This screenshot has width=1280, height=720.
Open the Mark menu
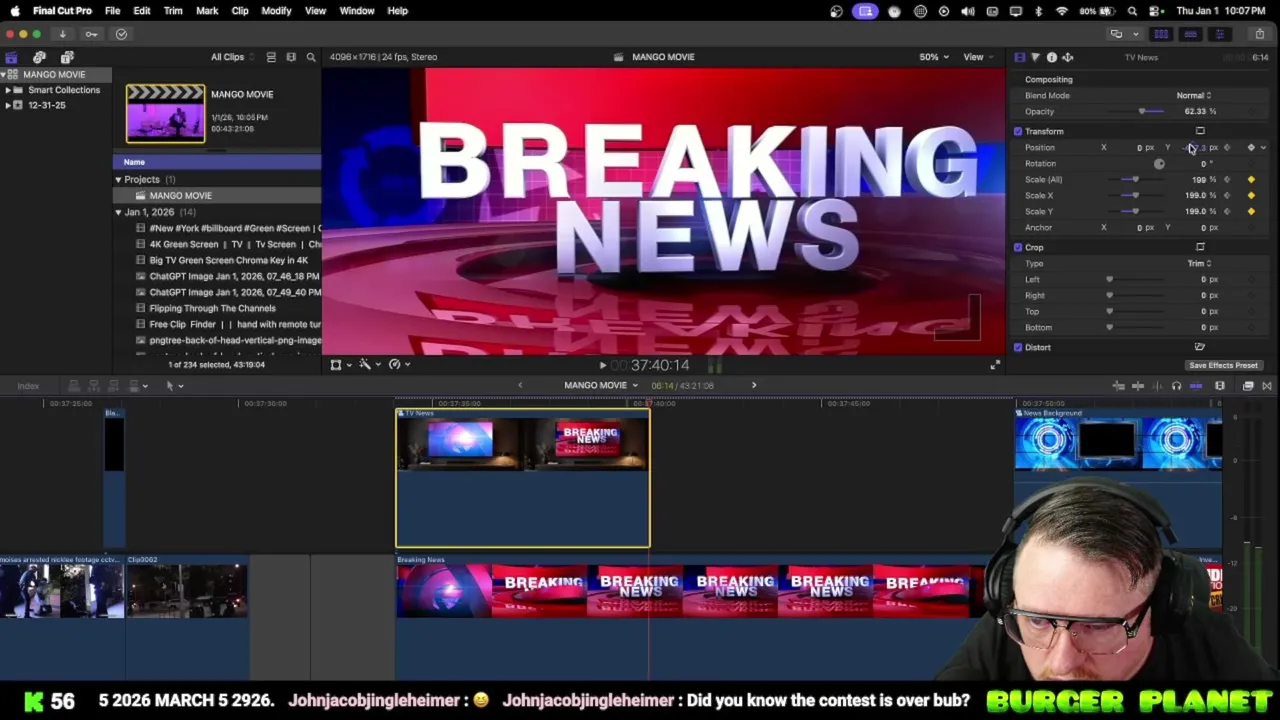pyautogui.click(x=207, y=11)
